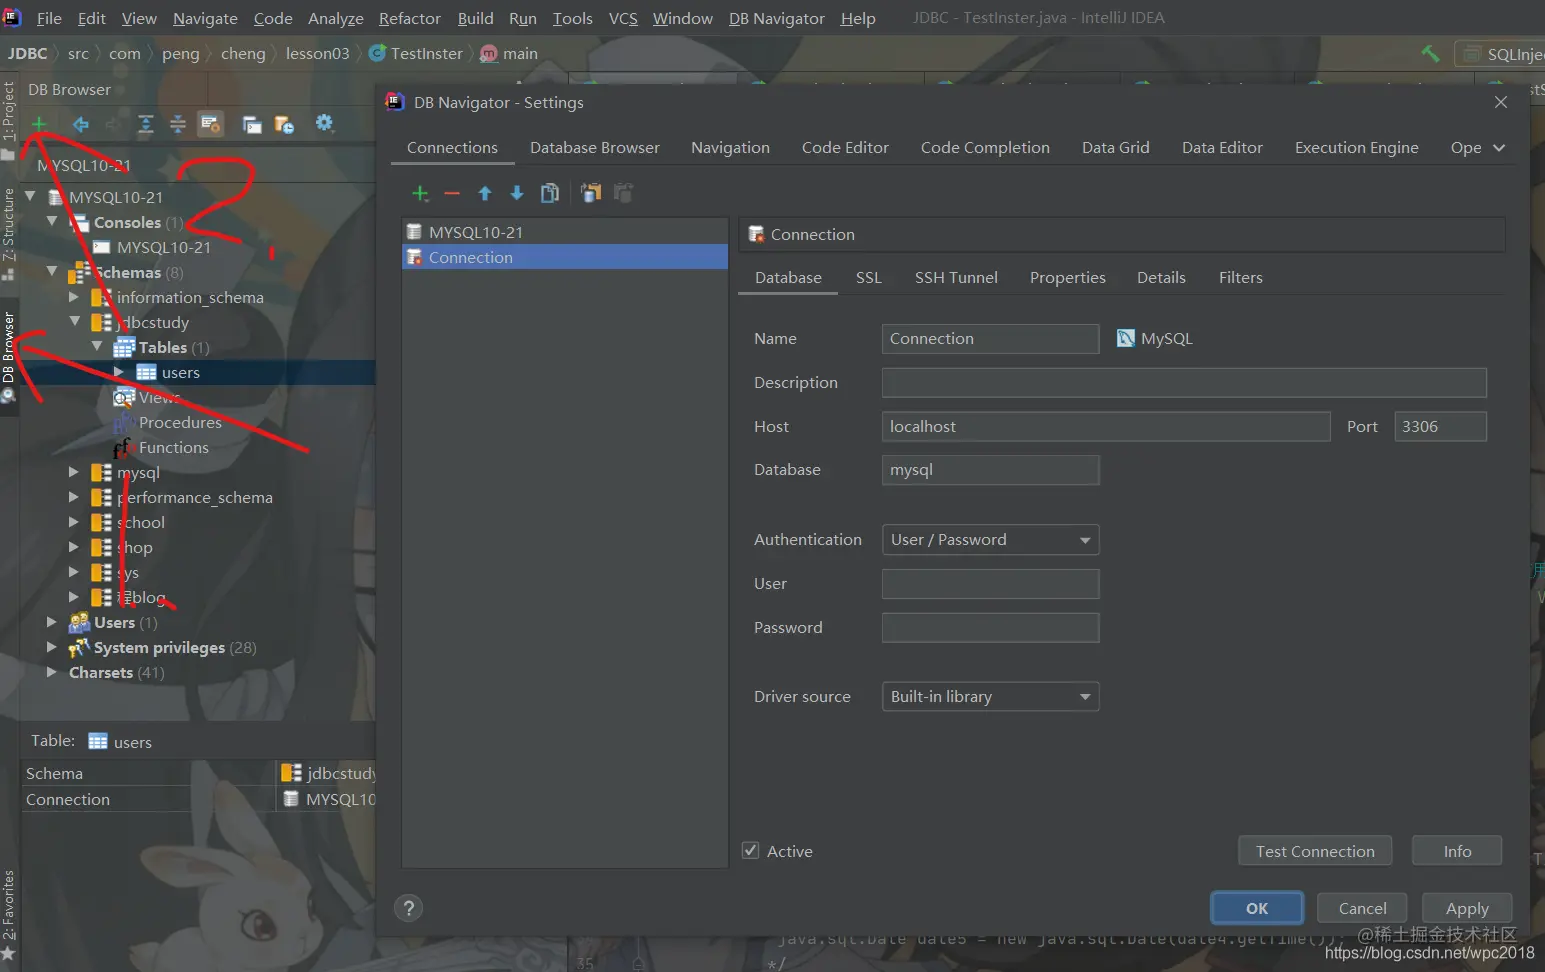The width and height of the screenshot is (1545, 972).
Task: Click the Info button
Action: [x=1457, y=851]
